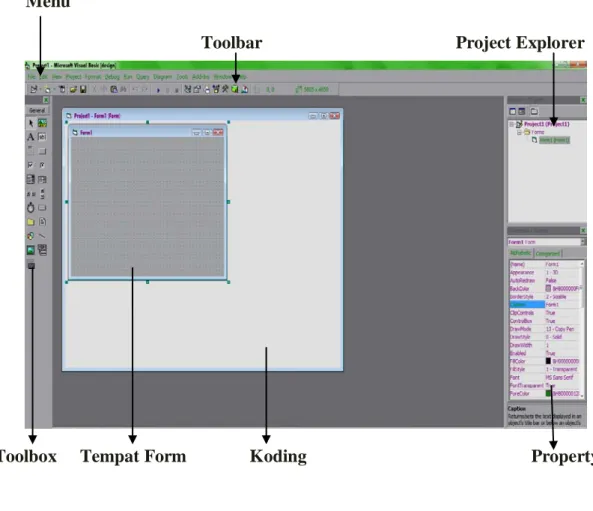Viewport: 593px width, 511px height.
Task: Select the Pointer tool in the toolbox
Action: 31,123
